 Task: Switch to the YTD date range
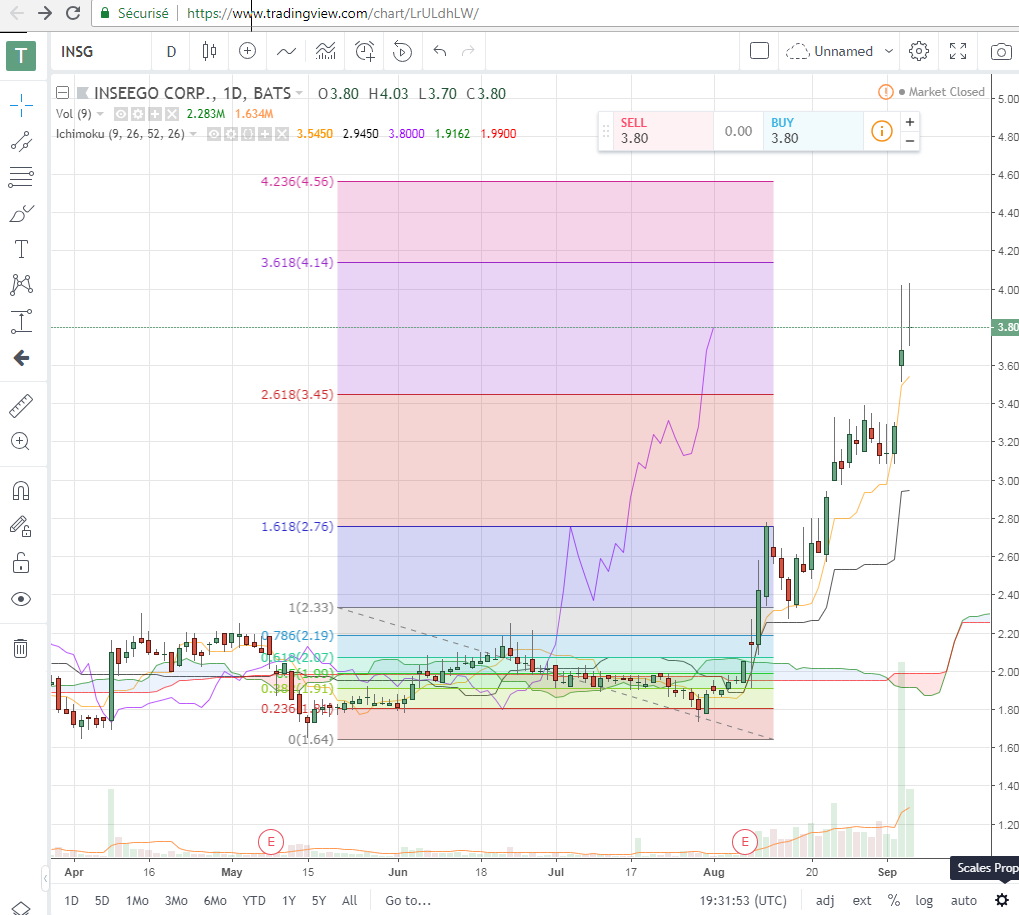[253, 901]
